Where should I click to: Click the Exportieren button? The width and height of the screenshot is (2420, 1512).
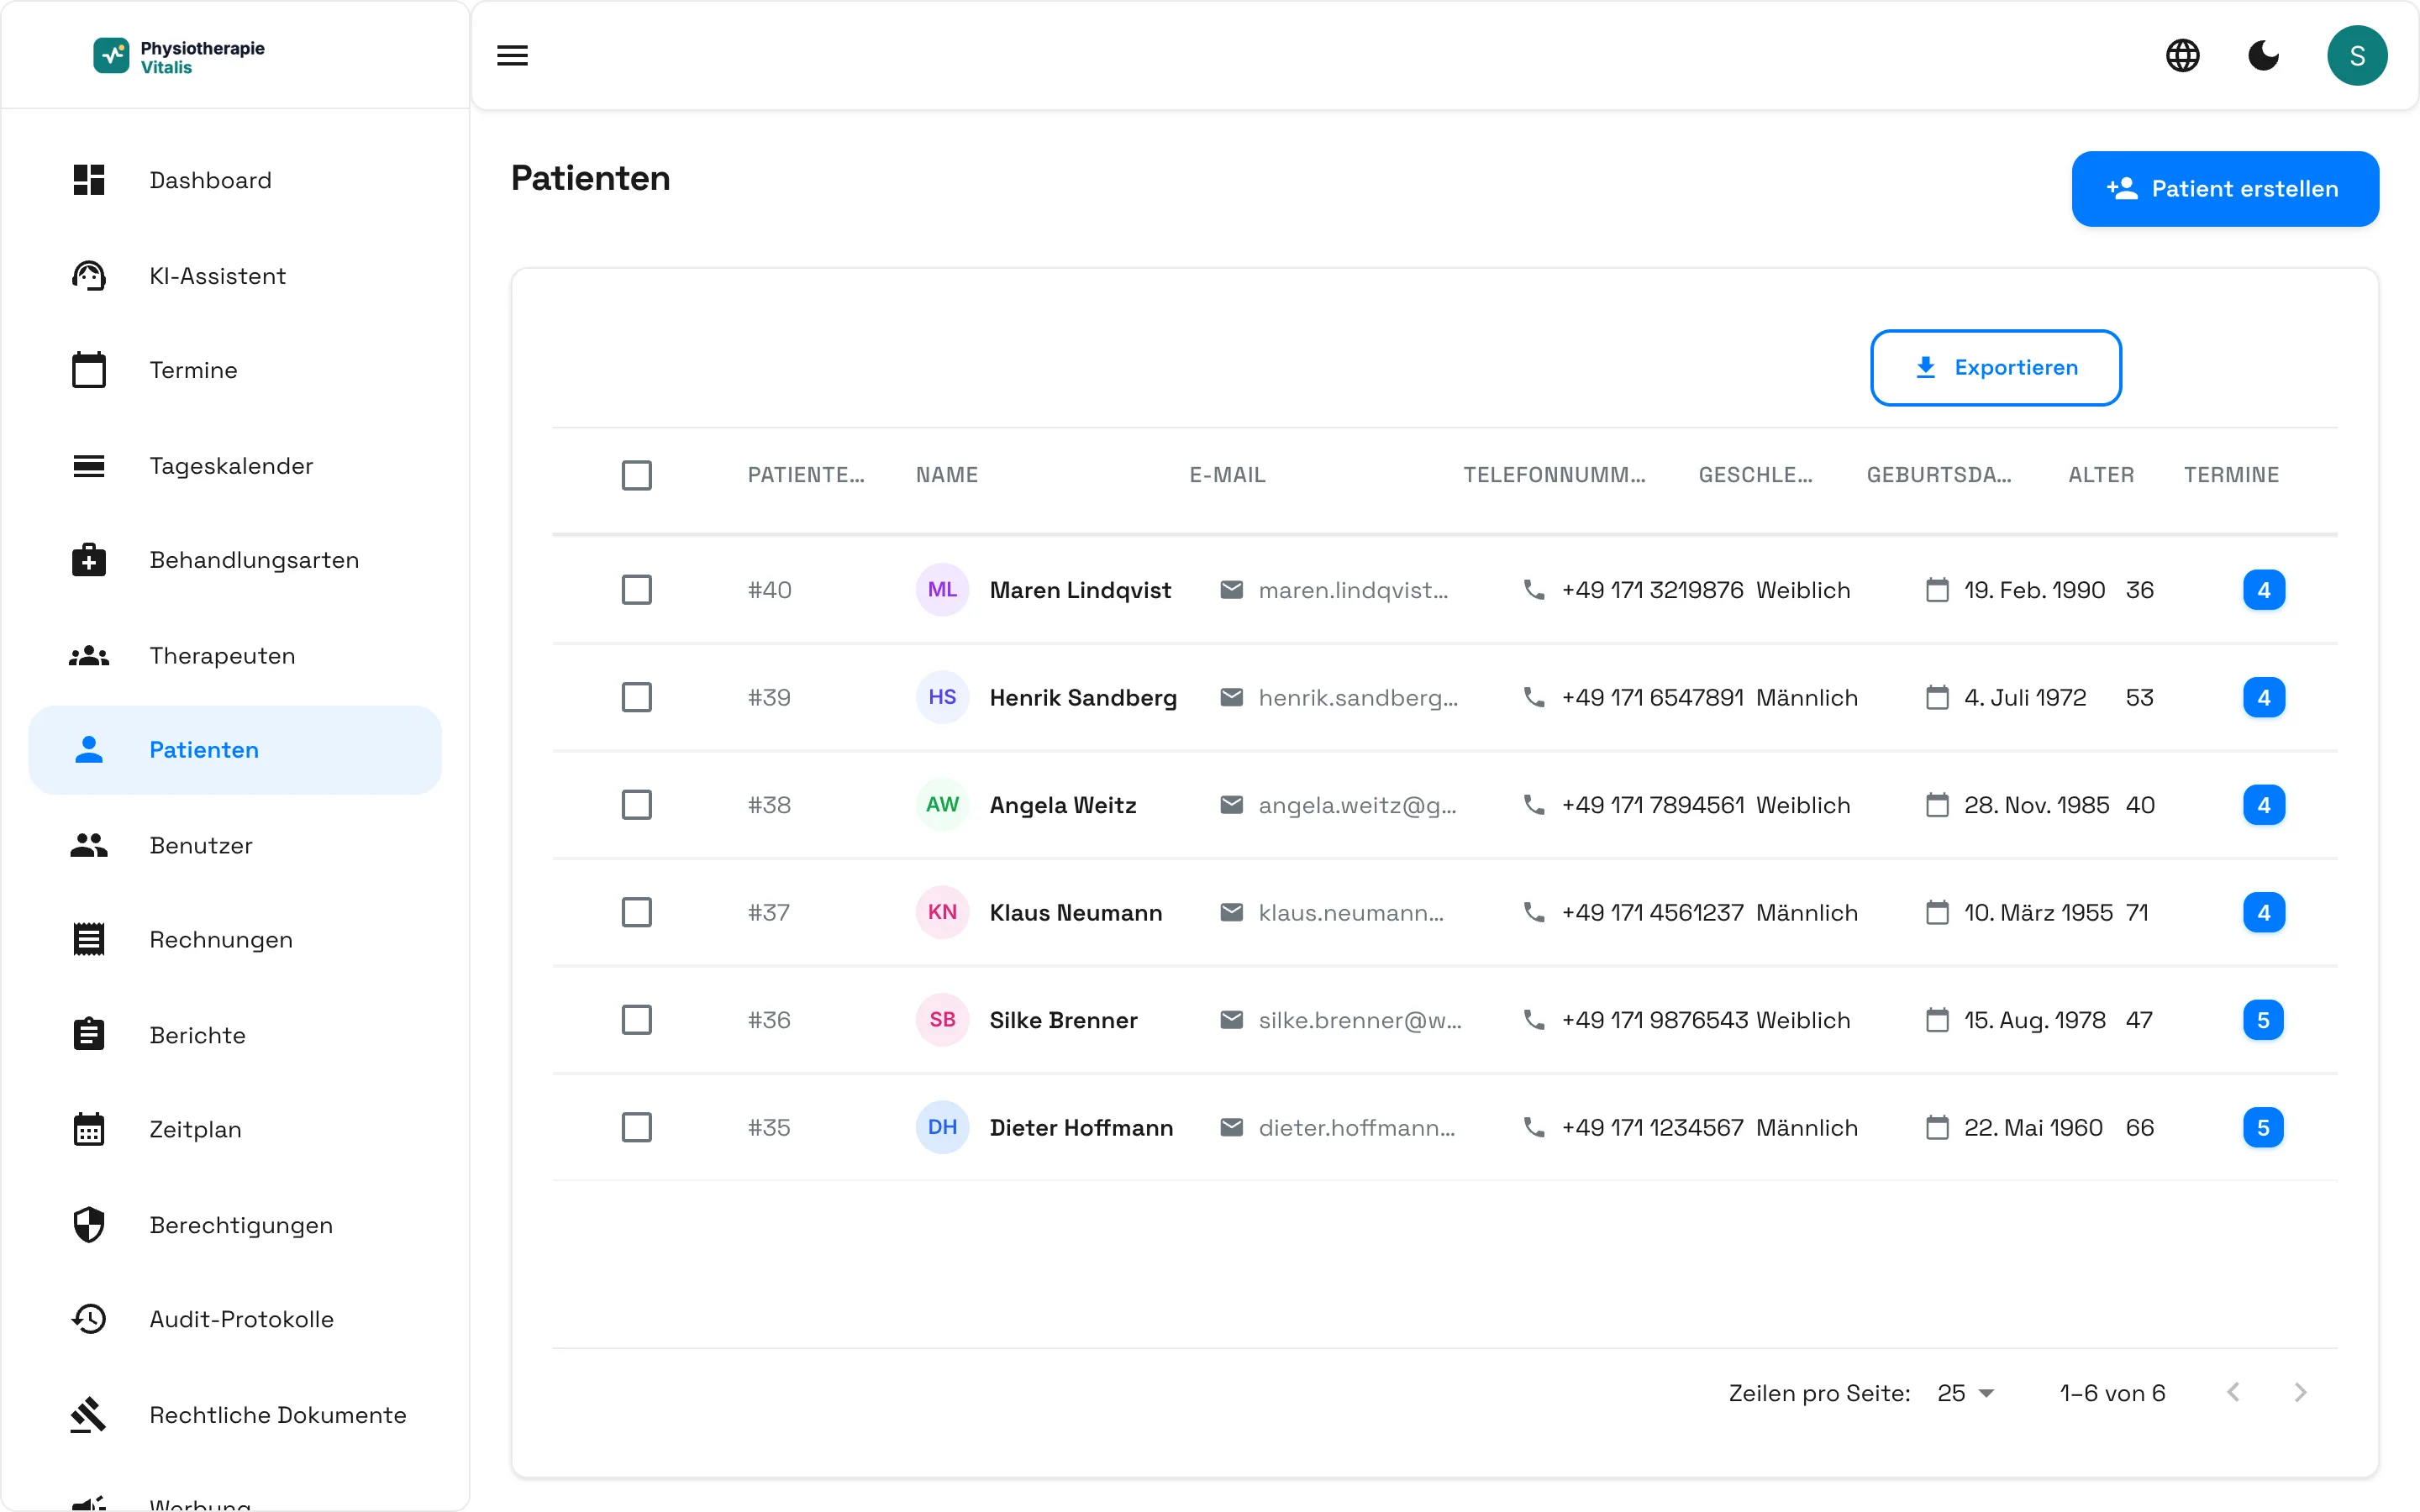pos(1995,368)
